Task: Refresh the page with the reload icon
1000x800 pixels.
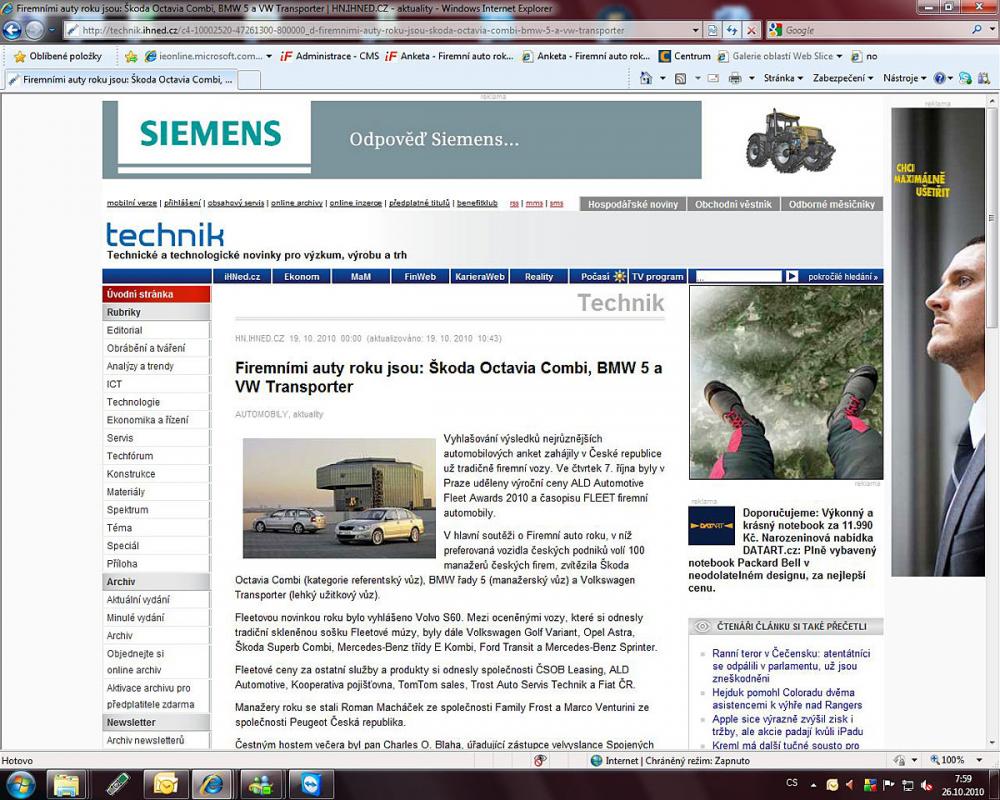Action: point(732,30)
